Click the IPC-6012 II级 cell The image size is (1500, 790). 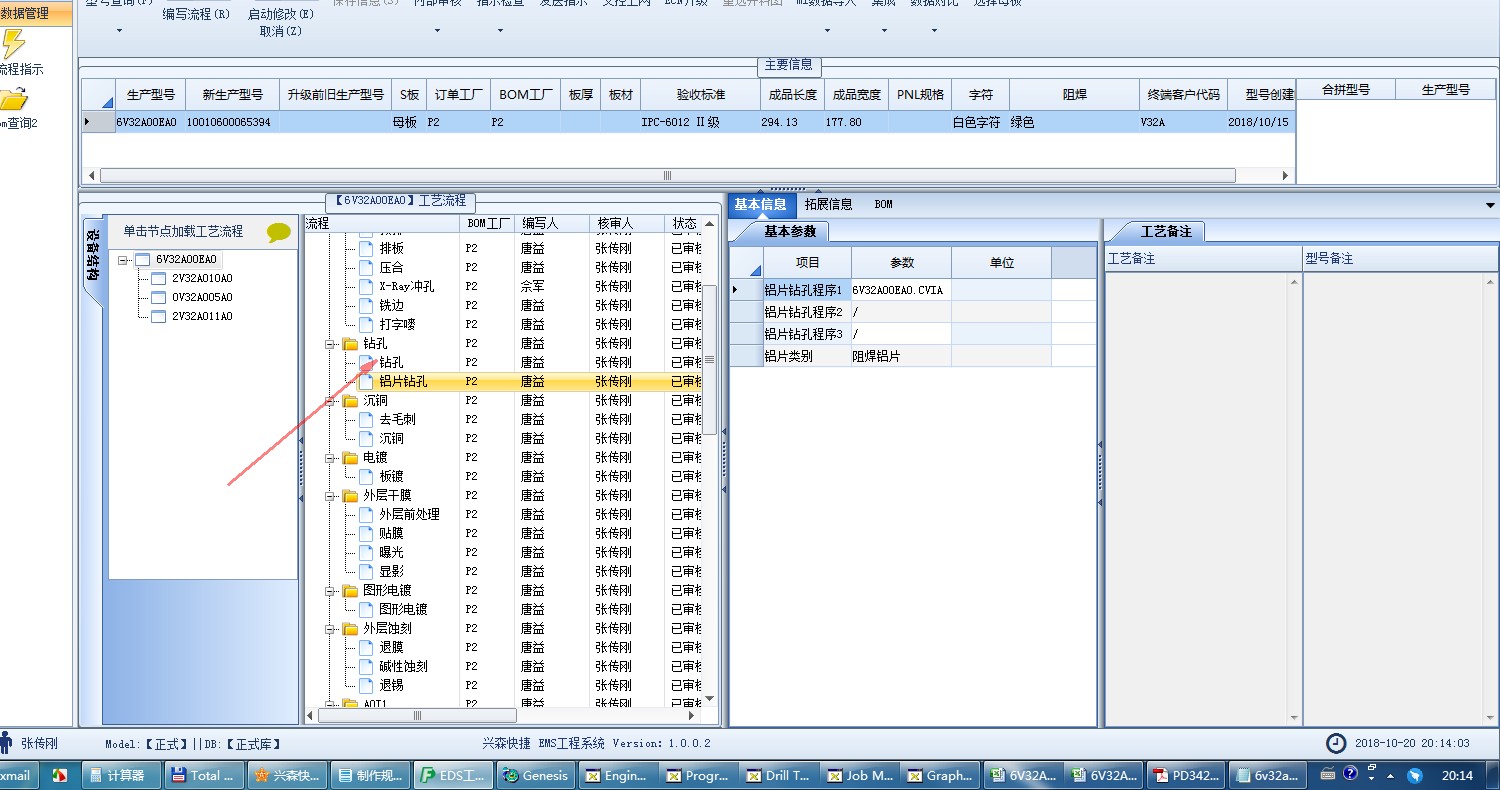(701, 122)
